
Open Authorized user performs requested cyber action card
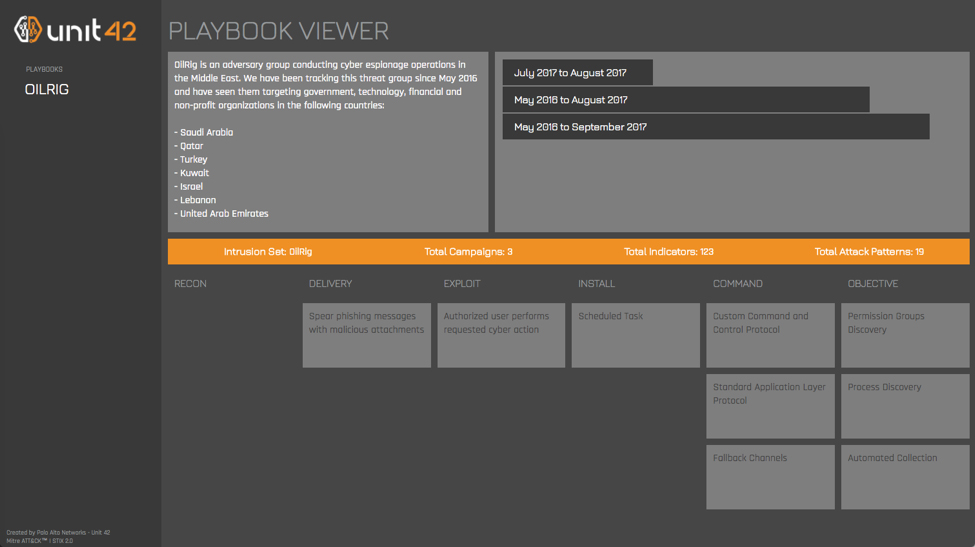501,335
